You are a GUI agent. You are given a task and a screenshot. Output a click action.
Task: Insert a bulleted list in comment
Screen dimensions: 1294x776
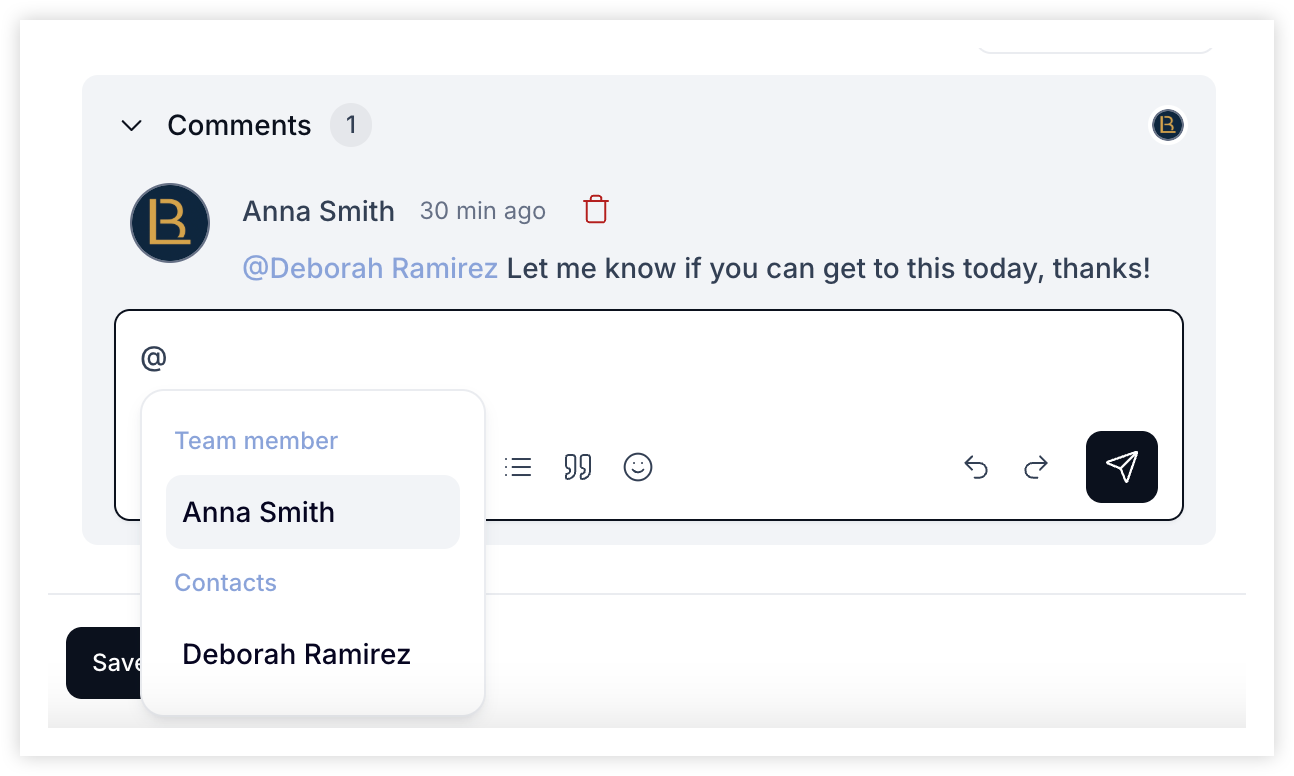coord(518,467)
